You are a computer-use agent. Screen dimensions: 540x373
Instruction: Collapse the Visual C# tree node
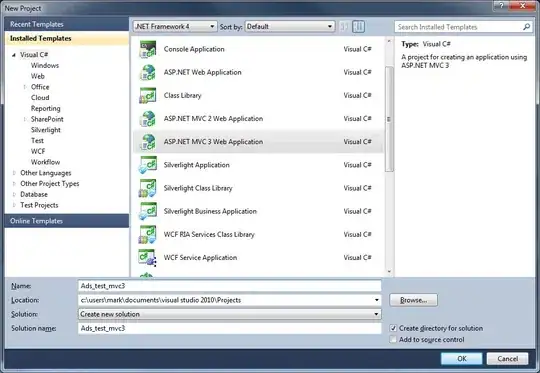click(13, 55)
